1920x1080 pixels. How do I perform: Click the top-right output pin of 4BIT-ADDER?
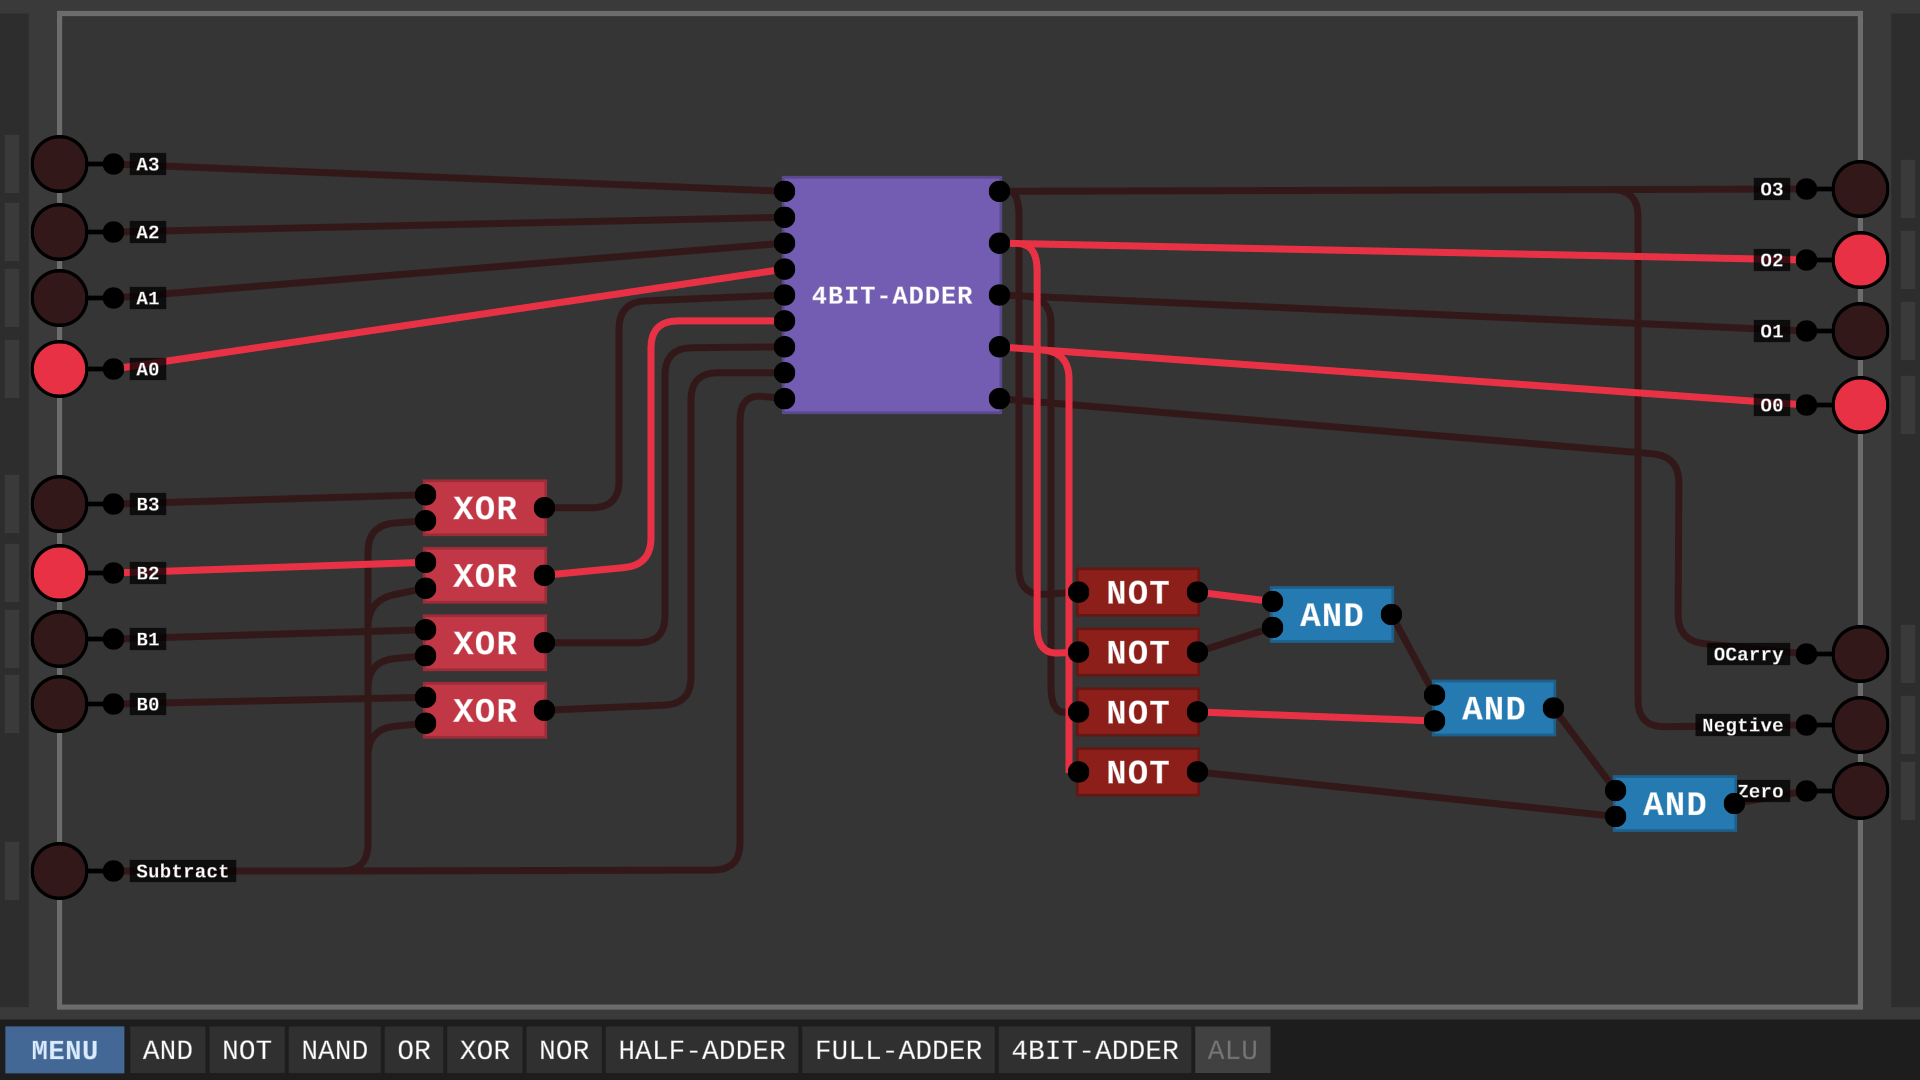tap(999, 191)
